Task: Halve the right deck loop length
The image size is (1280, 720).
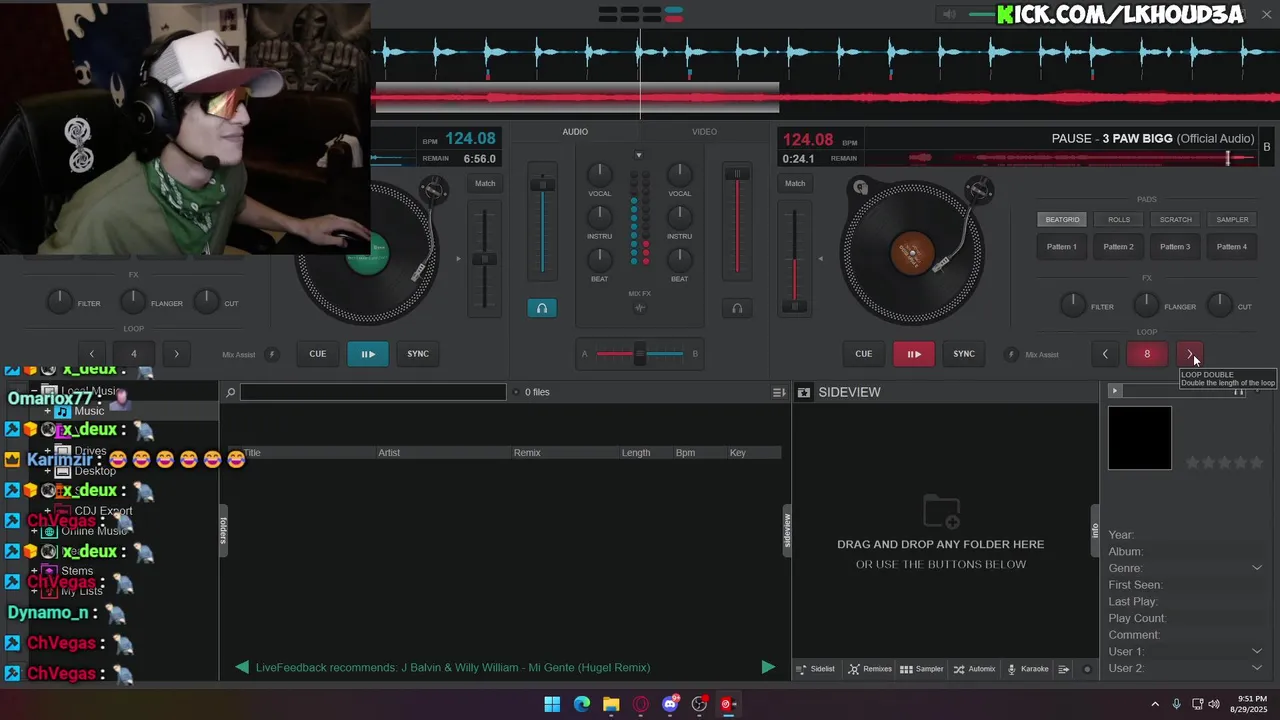Action: [1105, 354]
